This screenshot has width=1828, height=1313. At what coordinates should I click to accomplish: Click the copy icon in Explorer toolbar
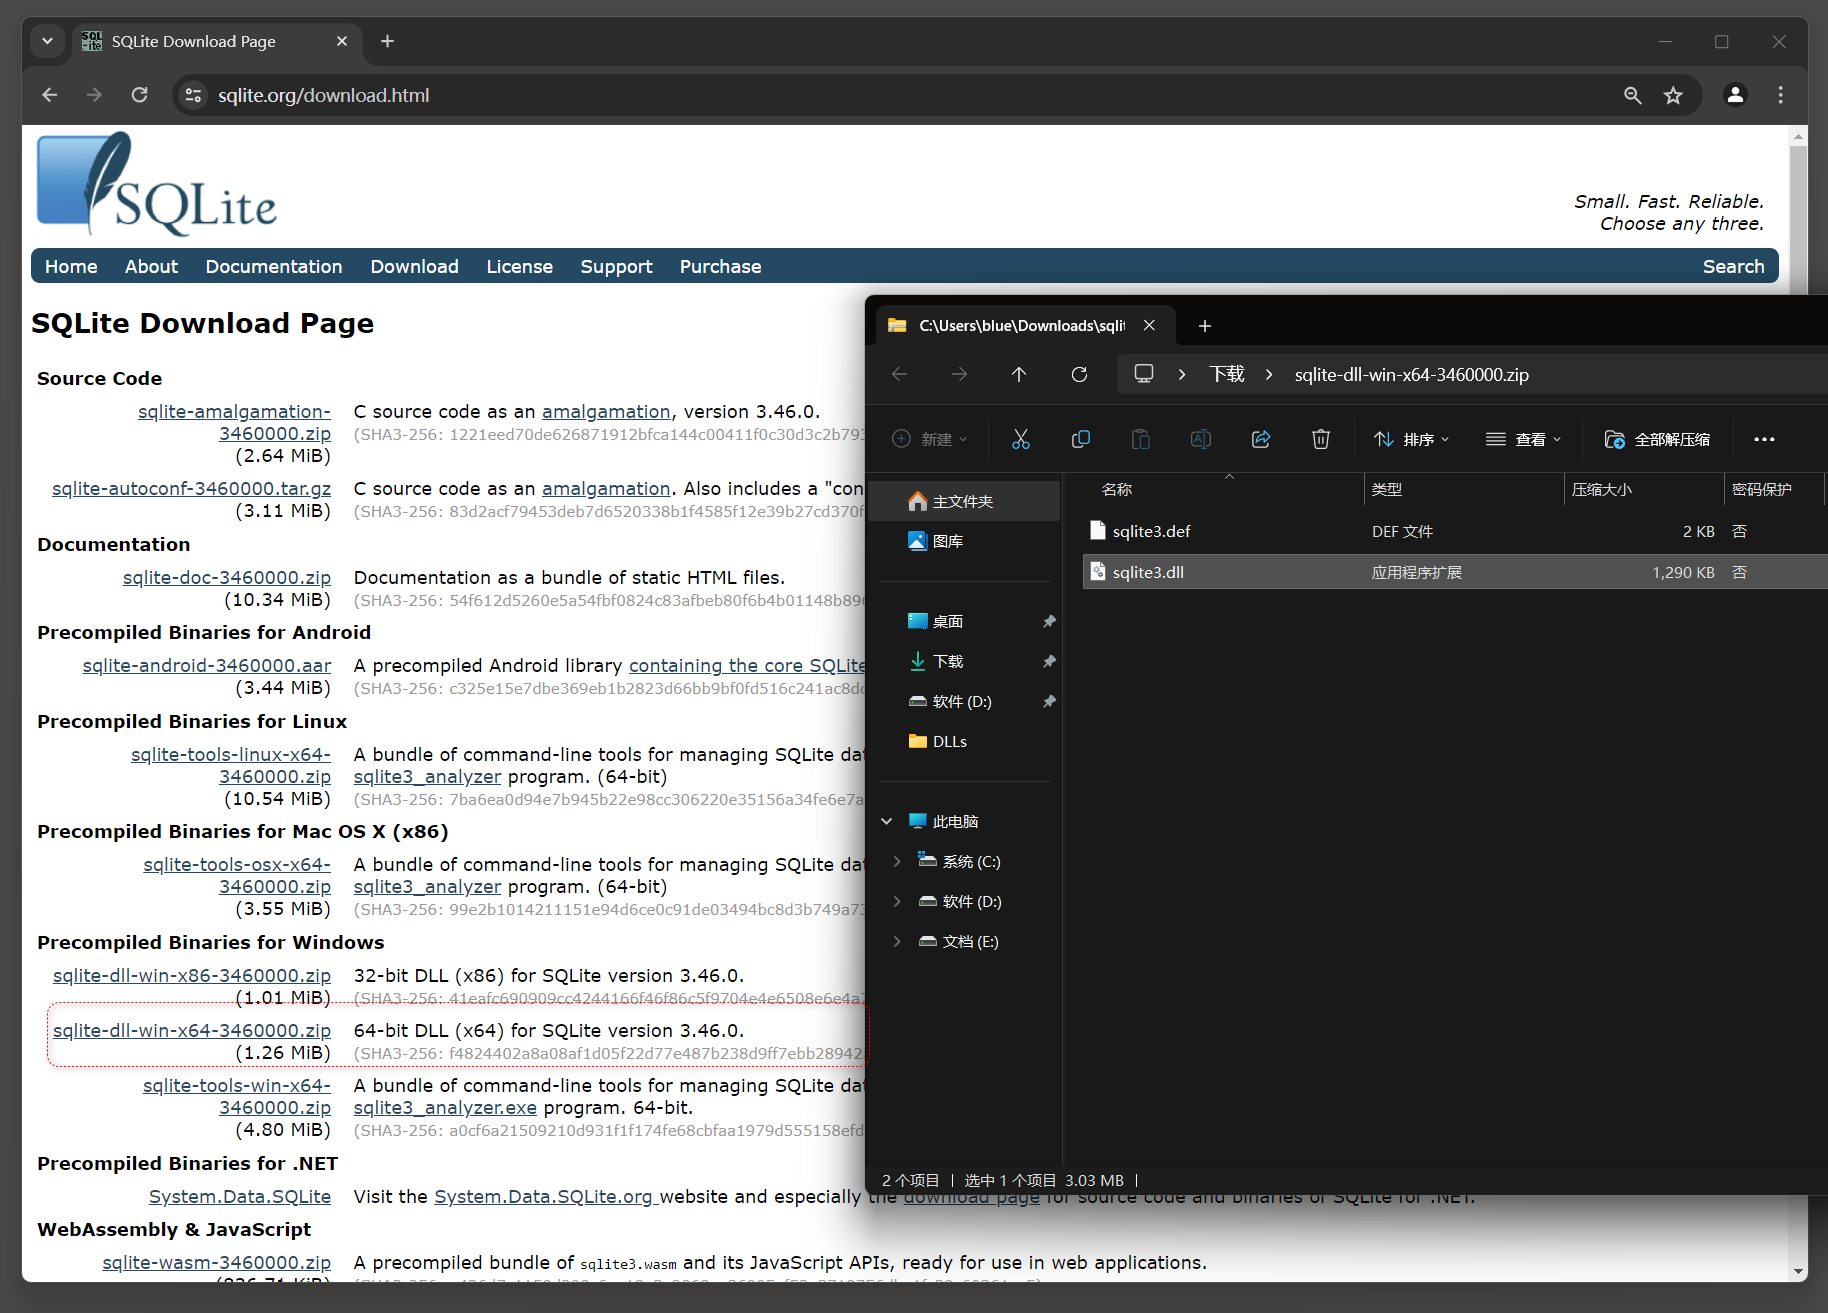pos(1080,439)
